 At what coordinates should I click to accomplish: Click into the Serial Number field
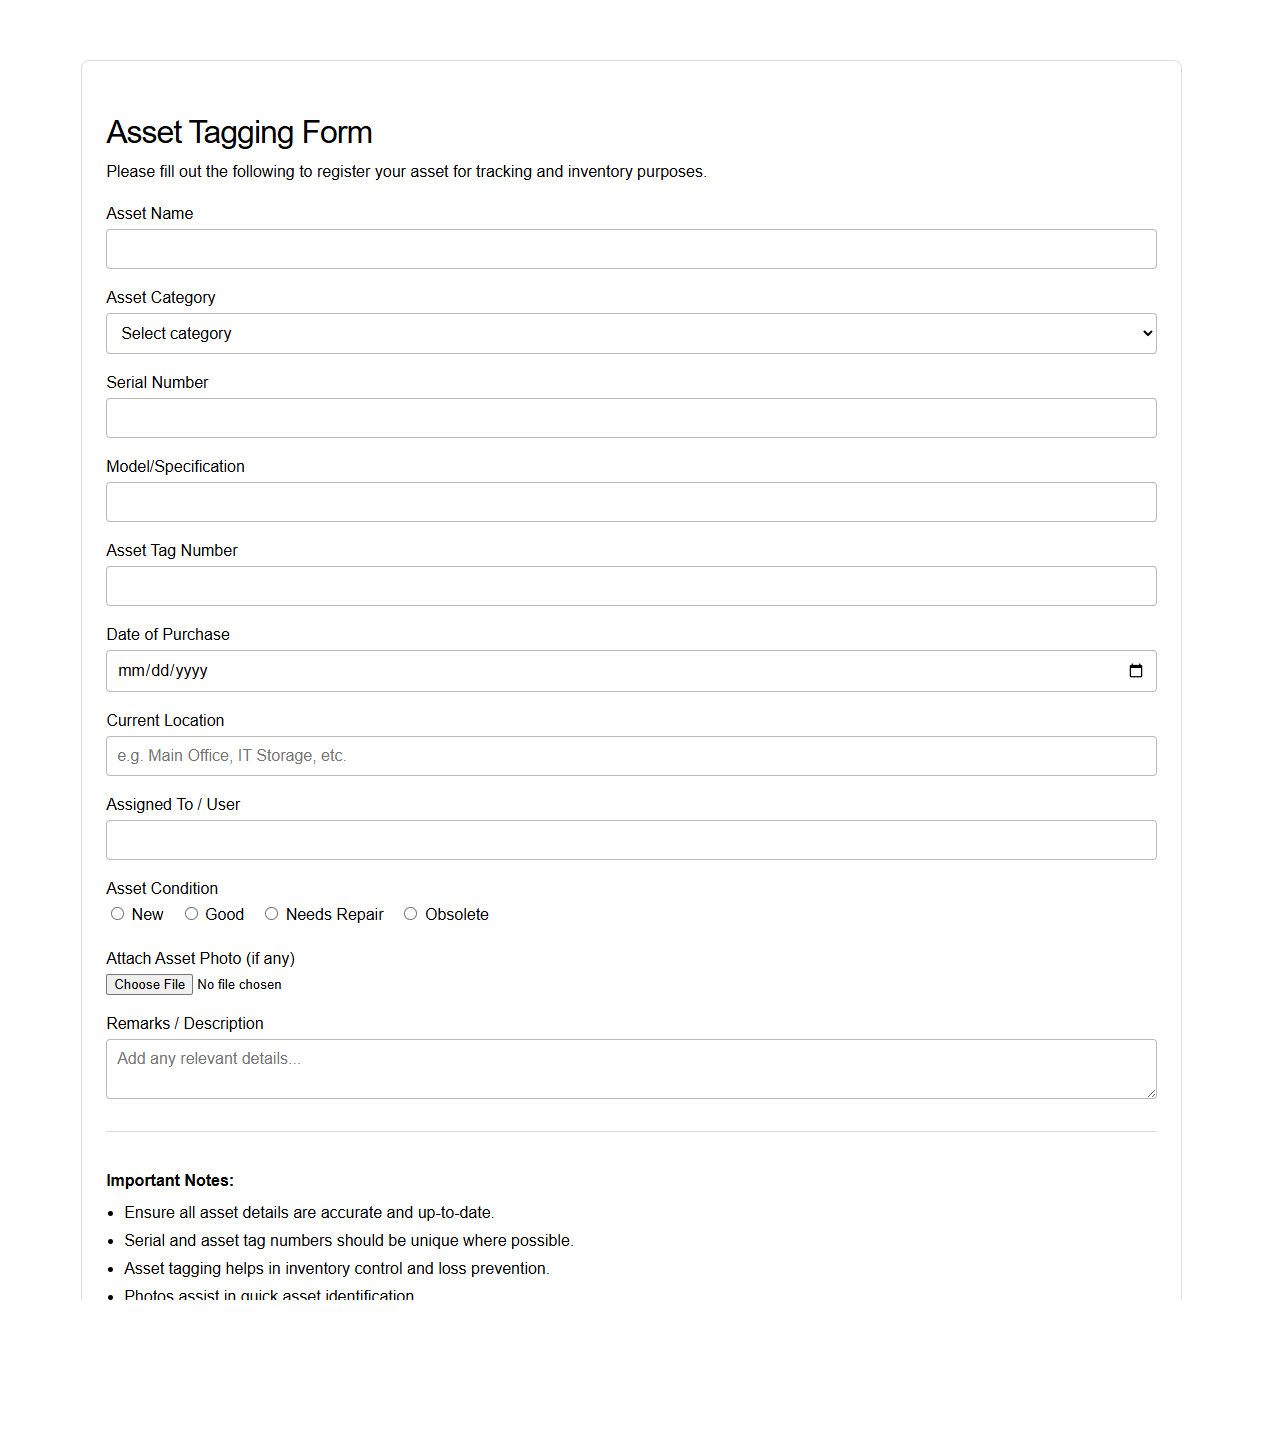pos(631,418)
